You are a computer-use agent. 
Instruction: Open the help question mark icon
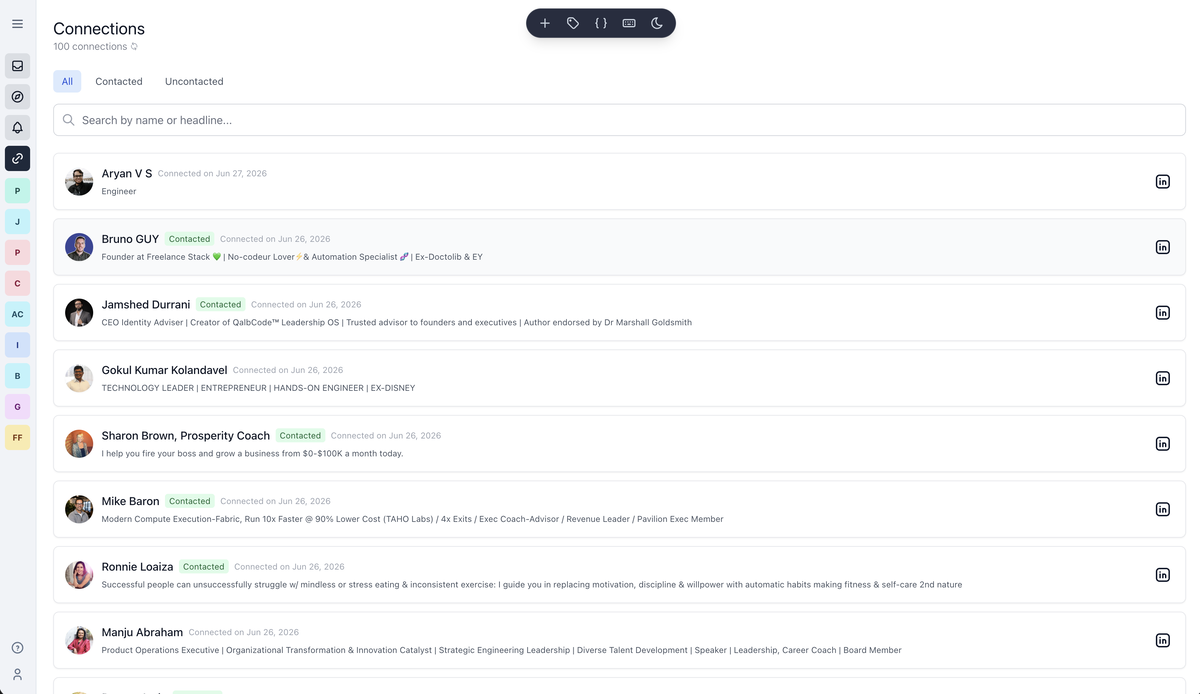[17, 648]
